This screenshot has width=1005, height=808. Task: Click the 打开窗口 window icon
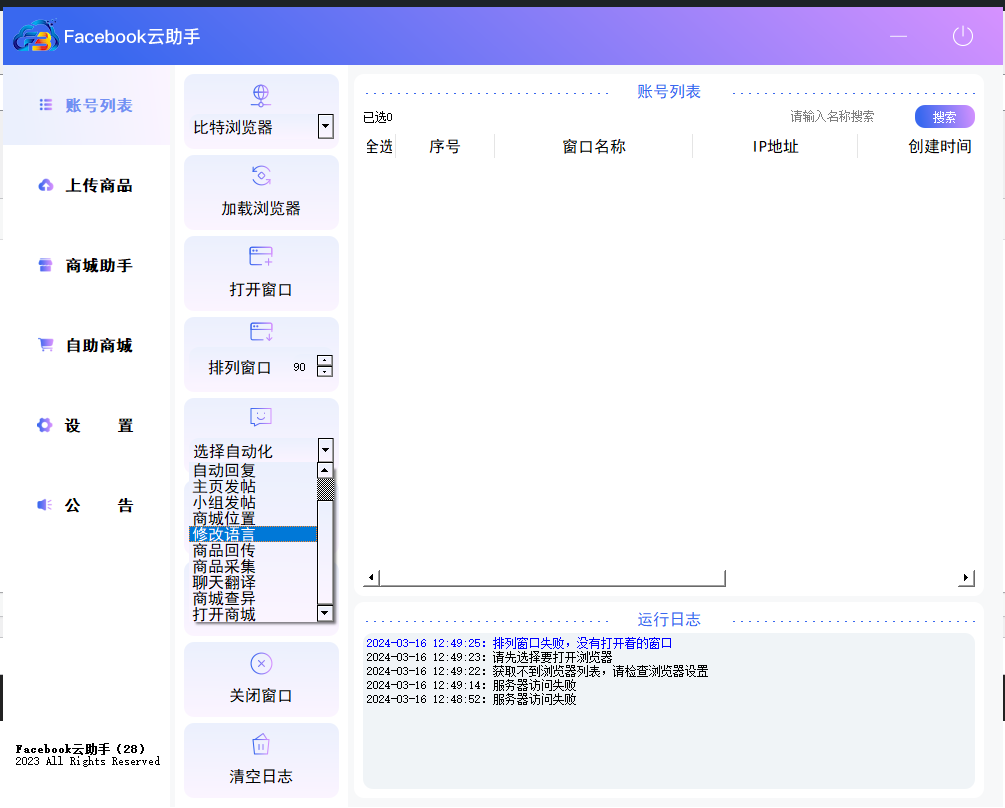261,257
